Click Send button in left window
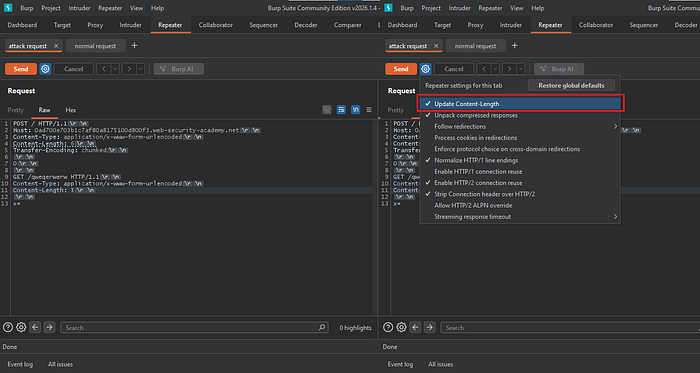The height and width of the screenshot is (373, 700). pyautogui.click(x=21, y=69)
